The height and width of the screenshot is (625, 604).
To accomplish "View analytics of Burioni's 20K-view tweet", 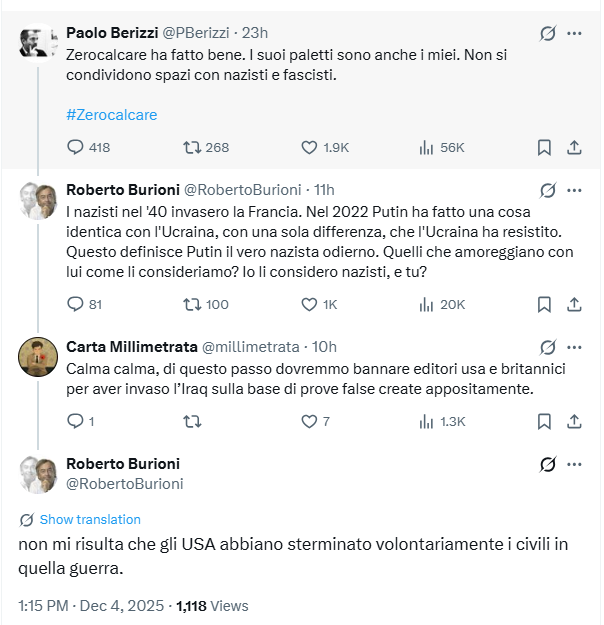I will point(427,304).
